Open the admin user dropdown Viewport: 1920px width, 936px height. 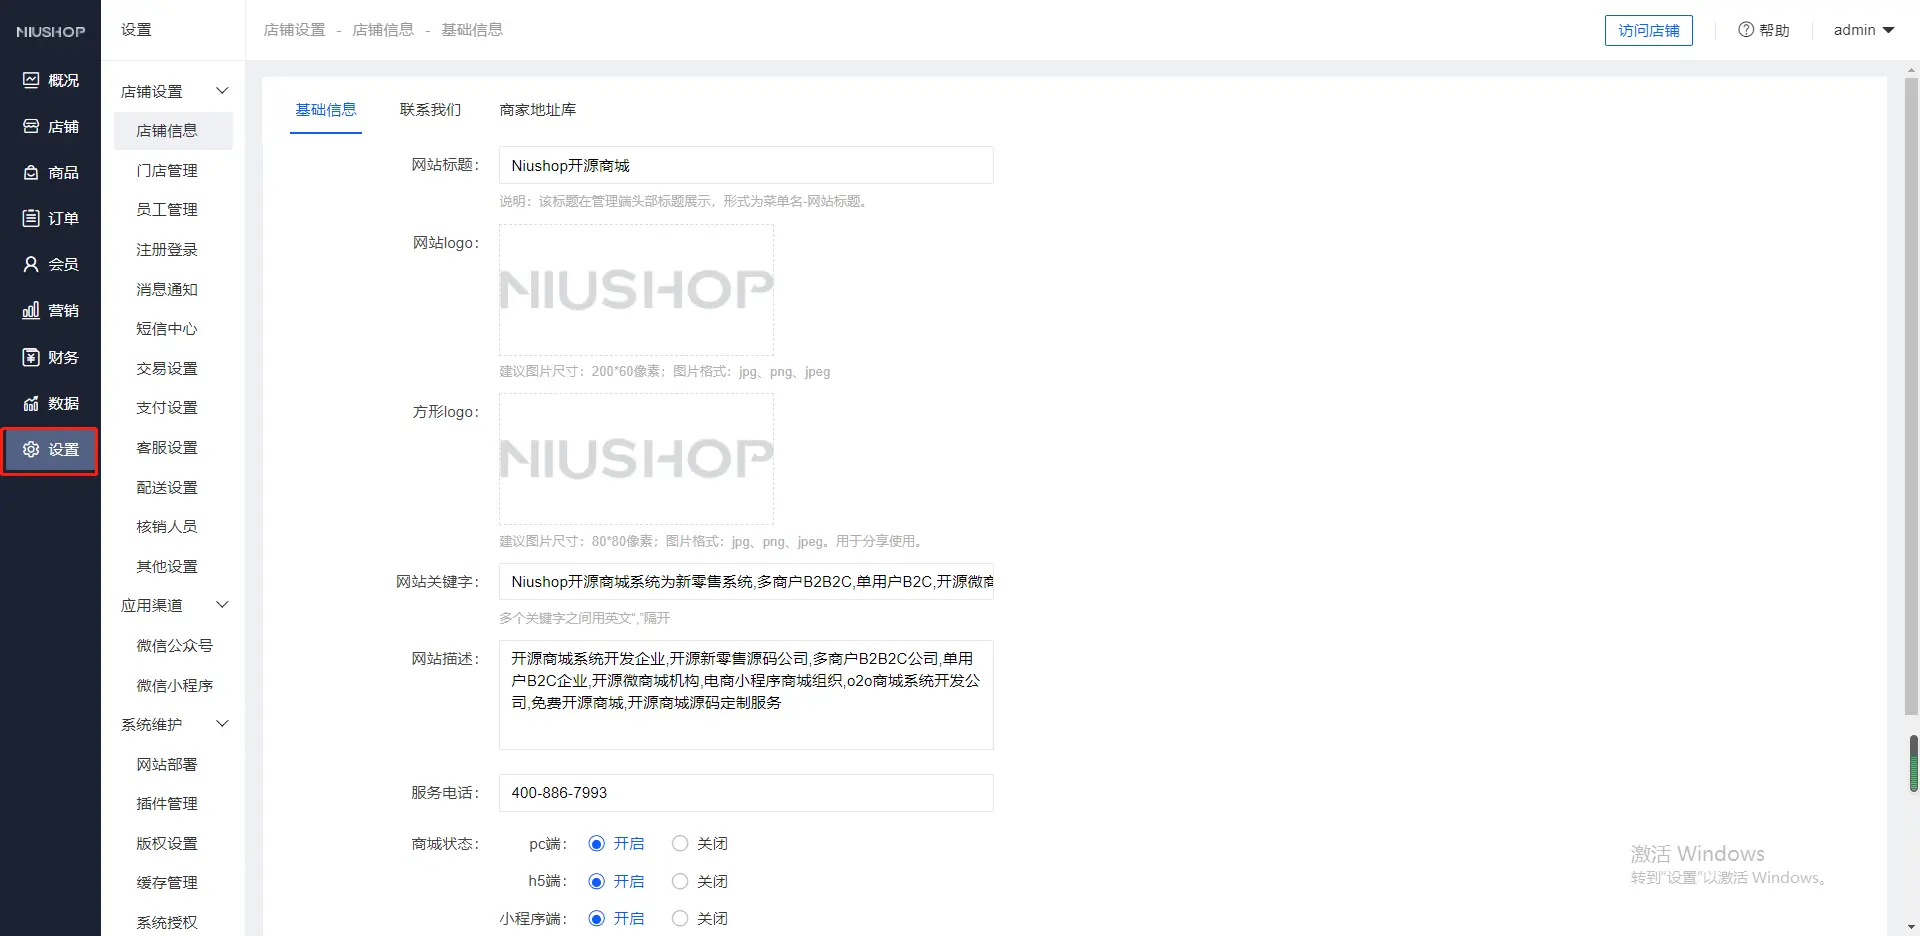[1863, 30]
